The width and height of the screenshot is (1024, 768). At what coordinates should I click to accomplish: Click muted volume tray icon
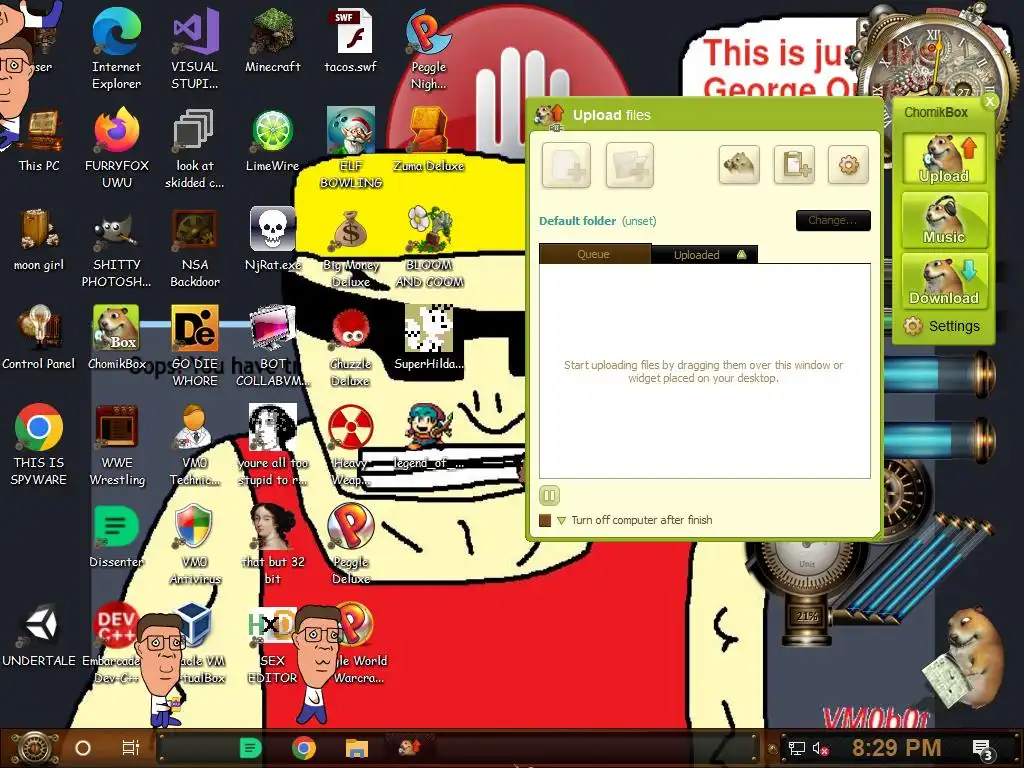click(820, 749)
